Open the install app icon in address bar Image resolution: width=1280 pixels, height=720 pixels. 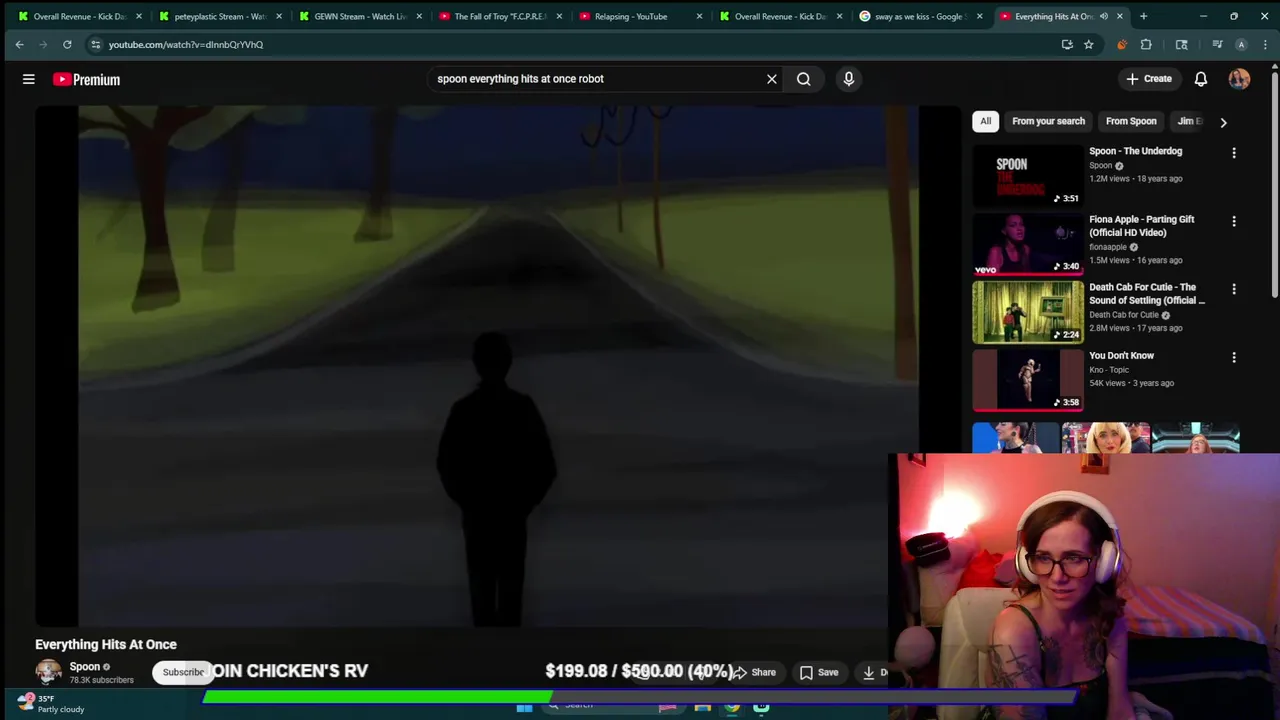1067,44
